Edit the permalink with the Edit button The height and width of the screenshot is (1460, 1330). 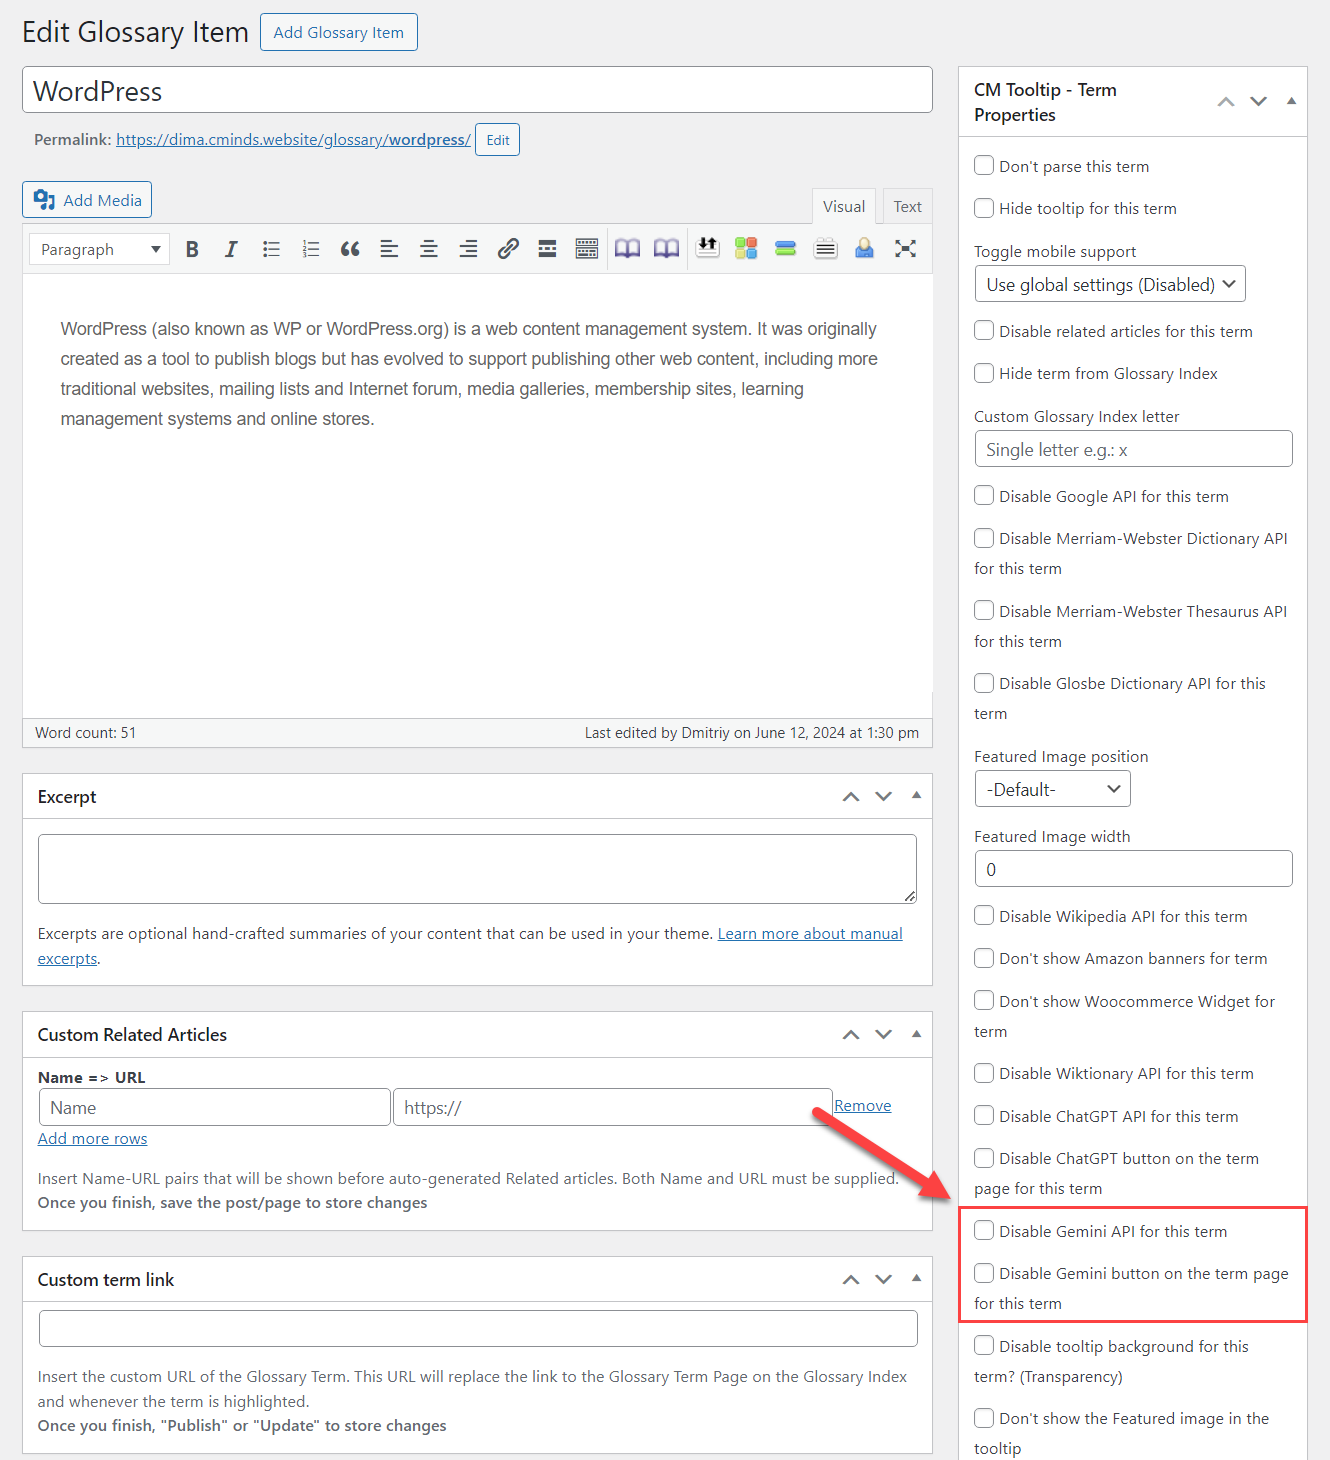coord(497,140)
